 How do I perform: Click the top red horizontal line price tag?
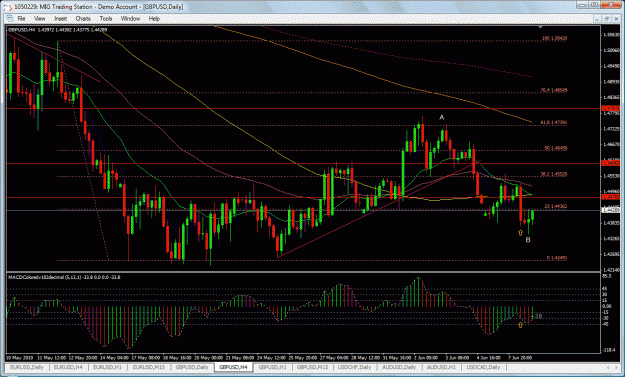[611, 108]
